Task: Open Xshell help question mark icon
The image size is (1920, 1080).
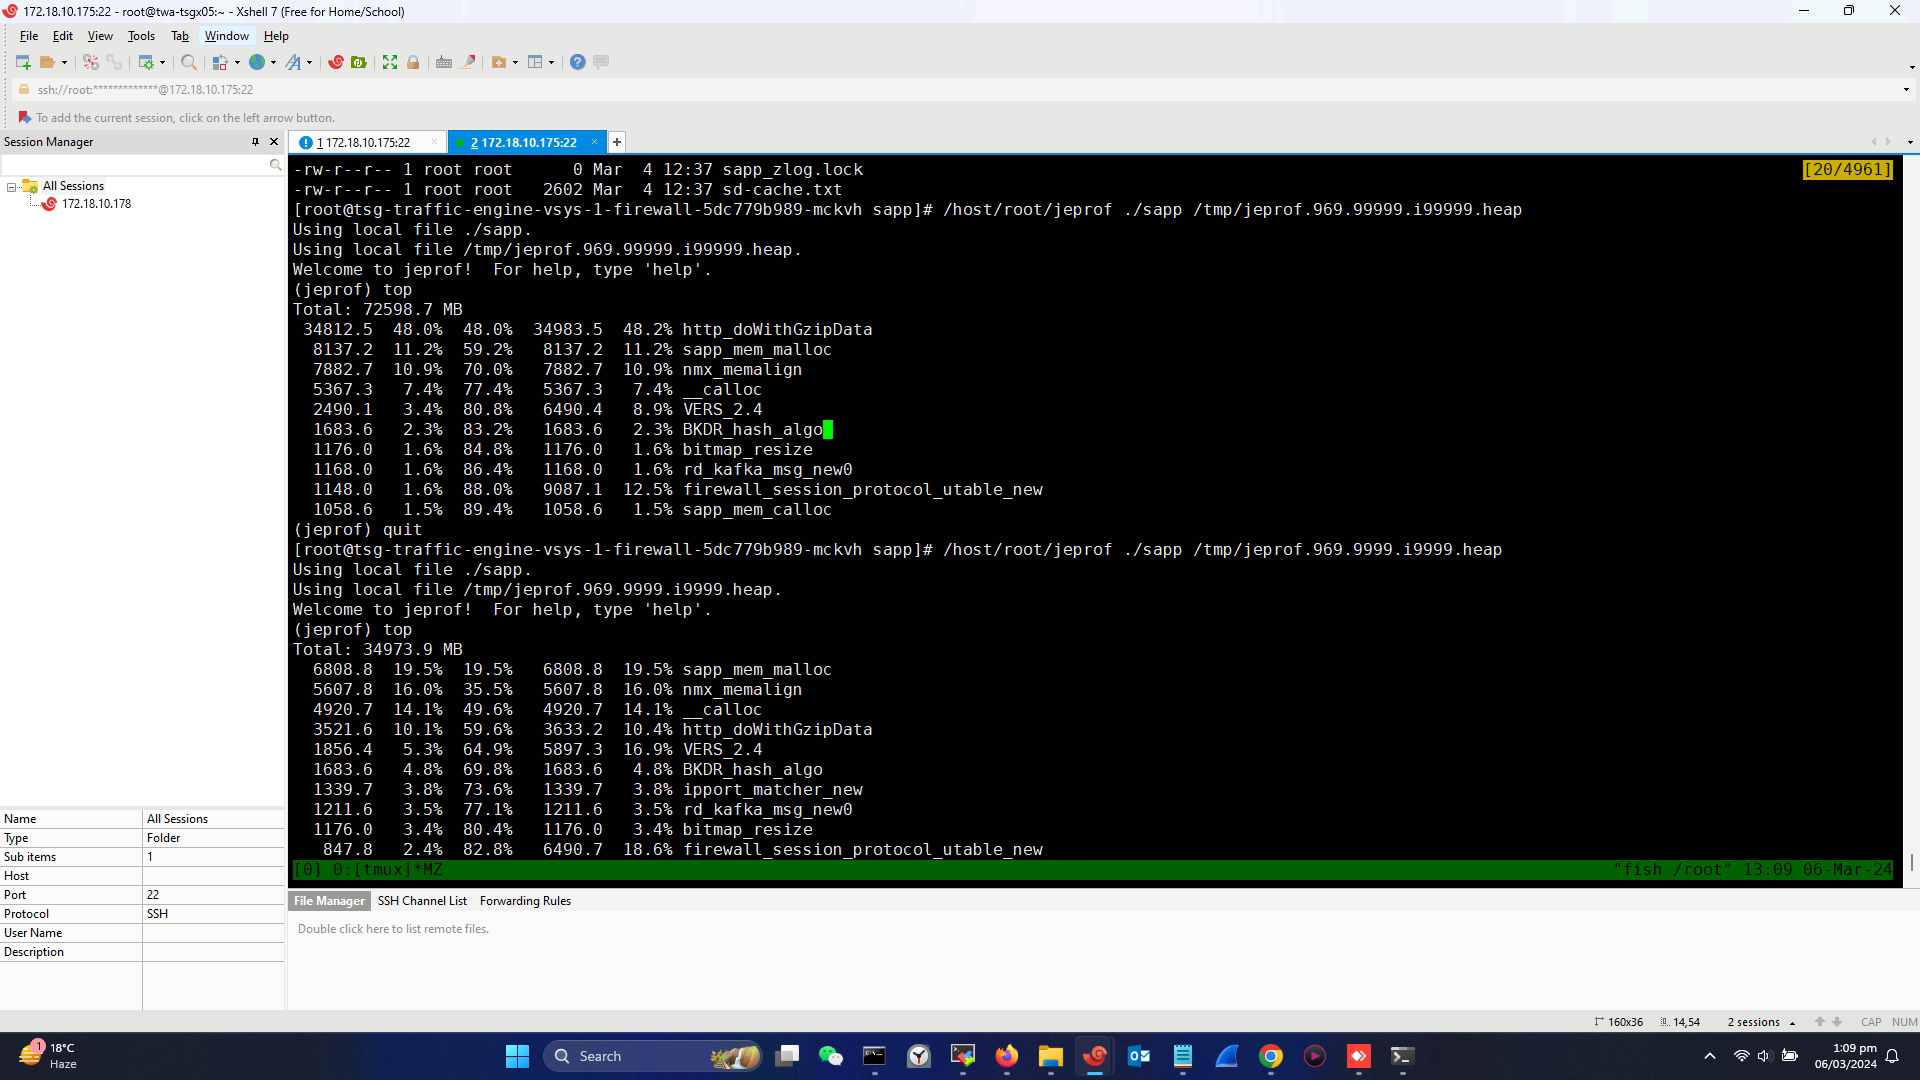Action: pyautogui.click(x=577, y=62)
